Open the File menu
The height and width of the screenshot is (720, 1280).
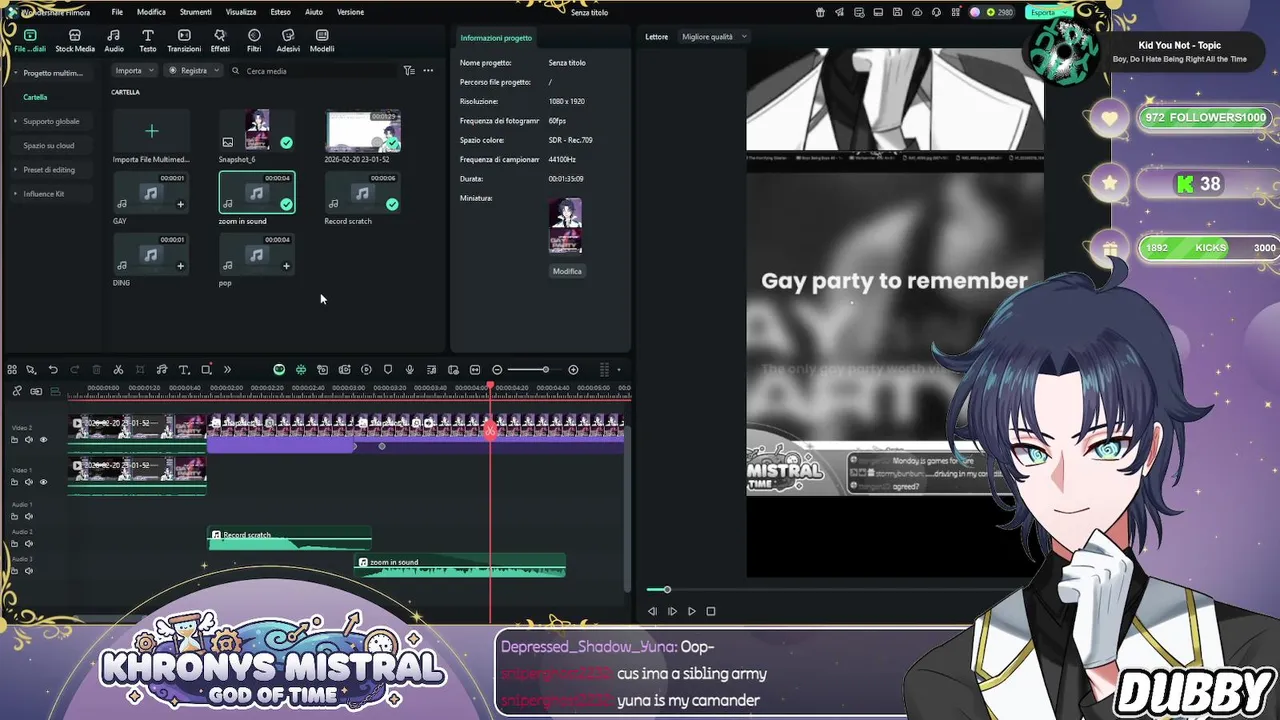117,12
